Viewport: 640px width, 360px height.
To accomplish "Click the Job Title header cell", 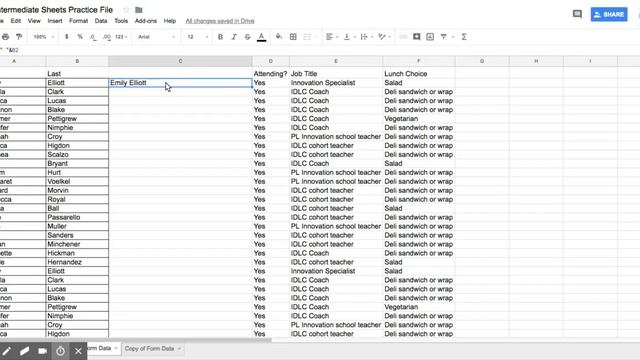I will tap(336, 74).
